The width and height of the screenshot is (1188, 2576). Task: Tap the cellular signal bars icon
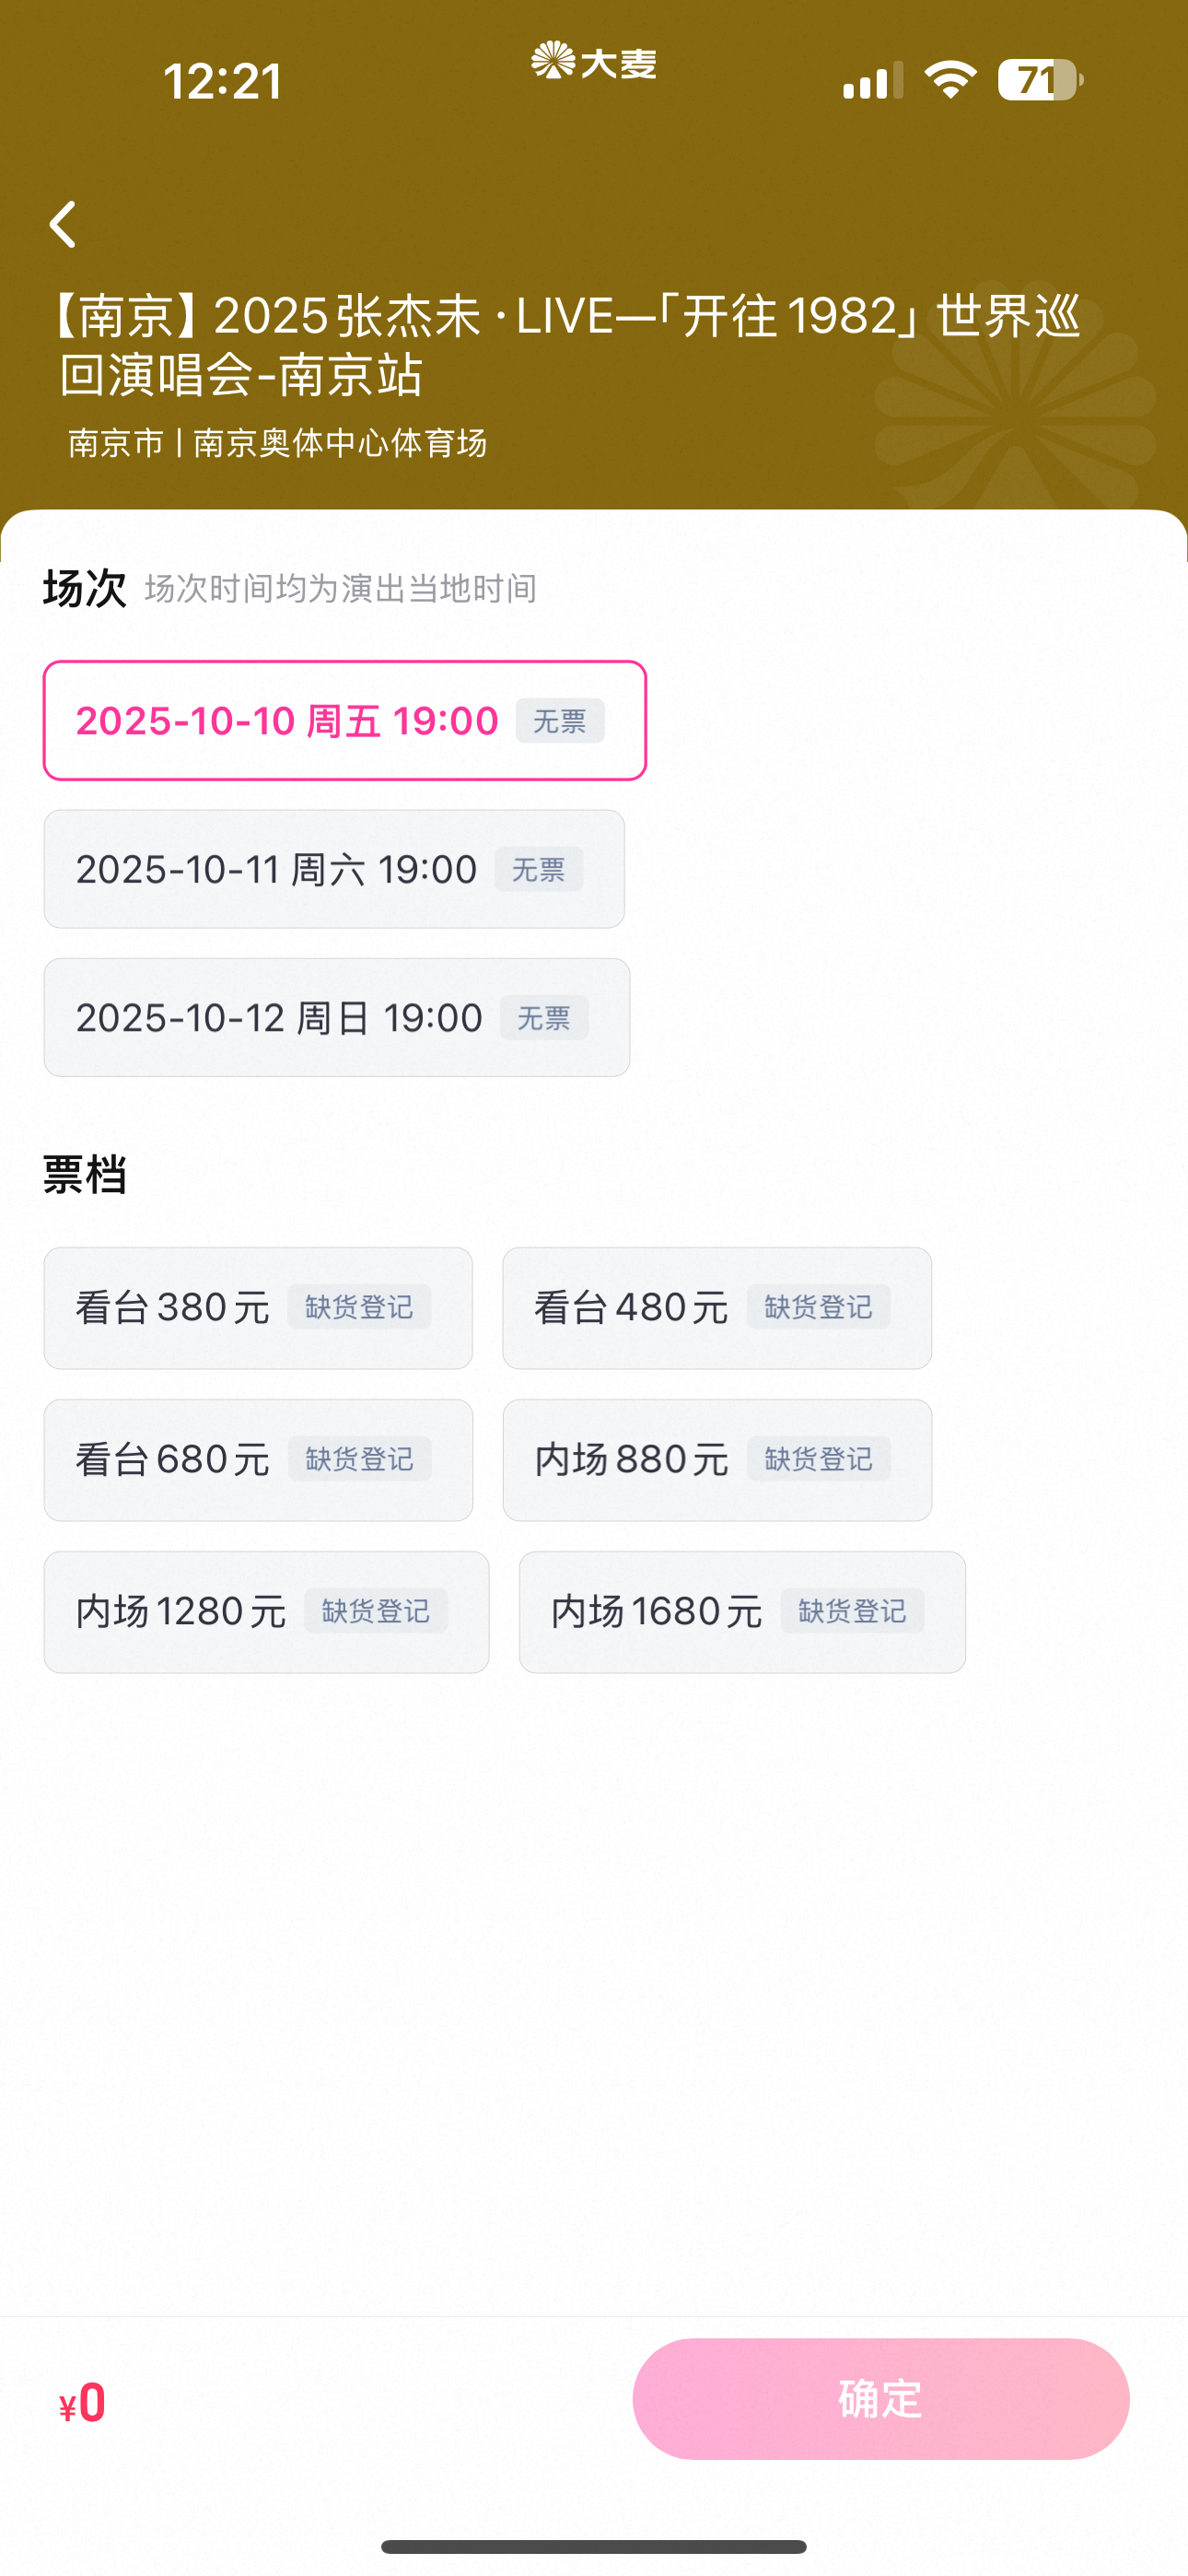tap(872, 81)
